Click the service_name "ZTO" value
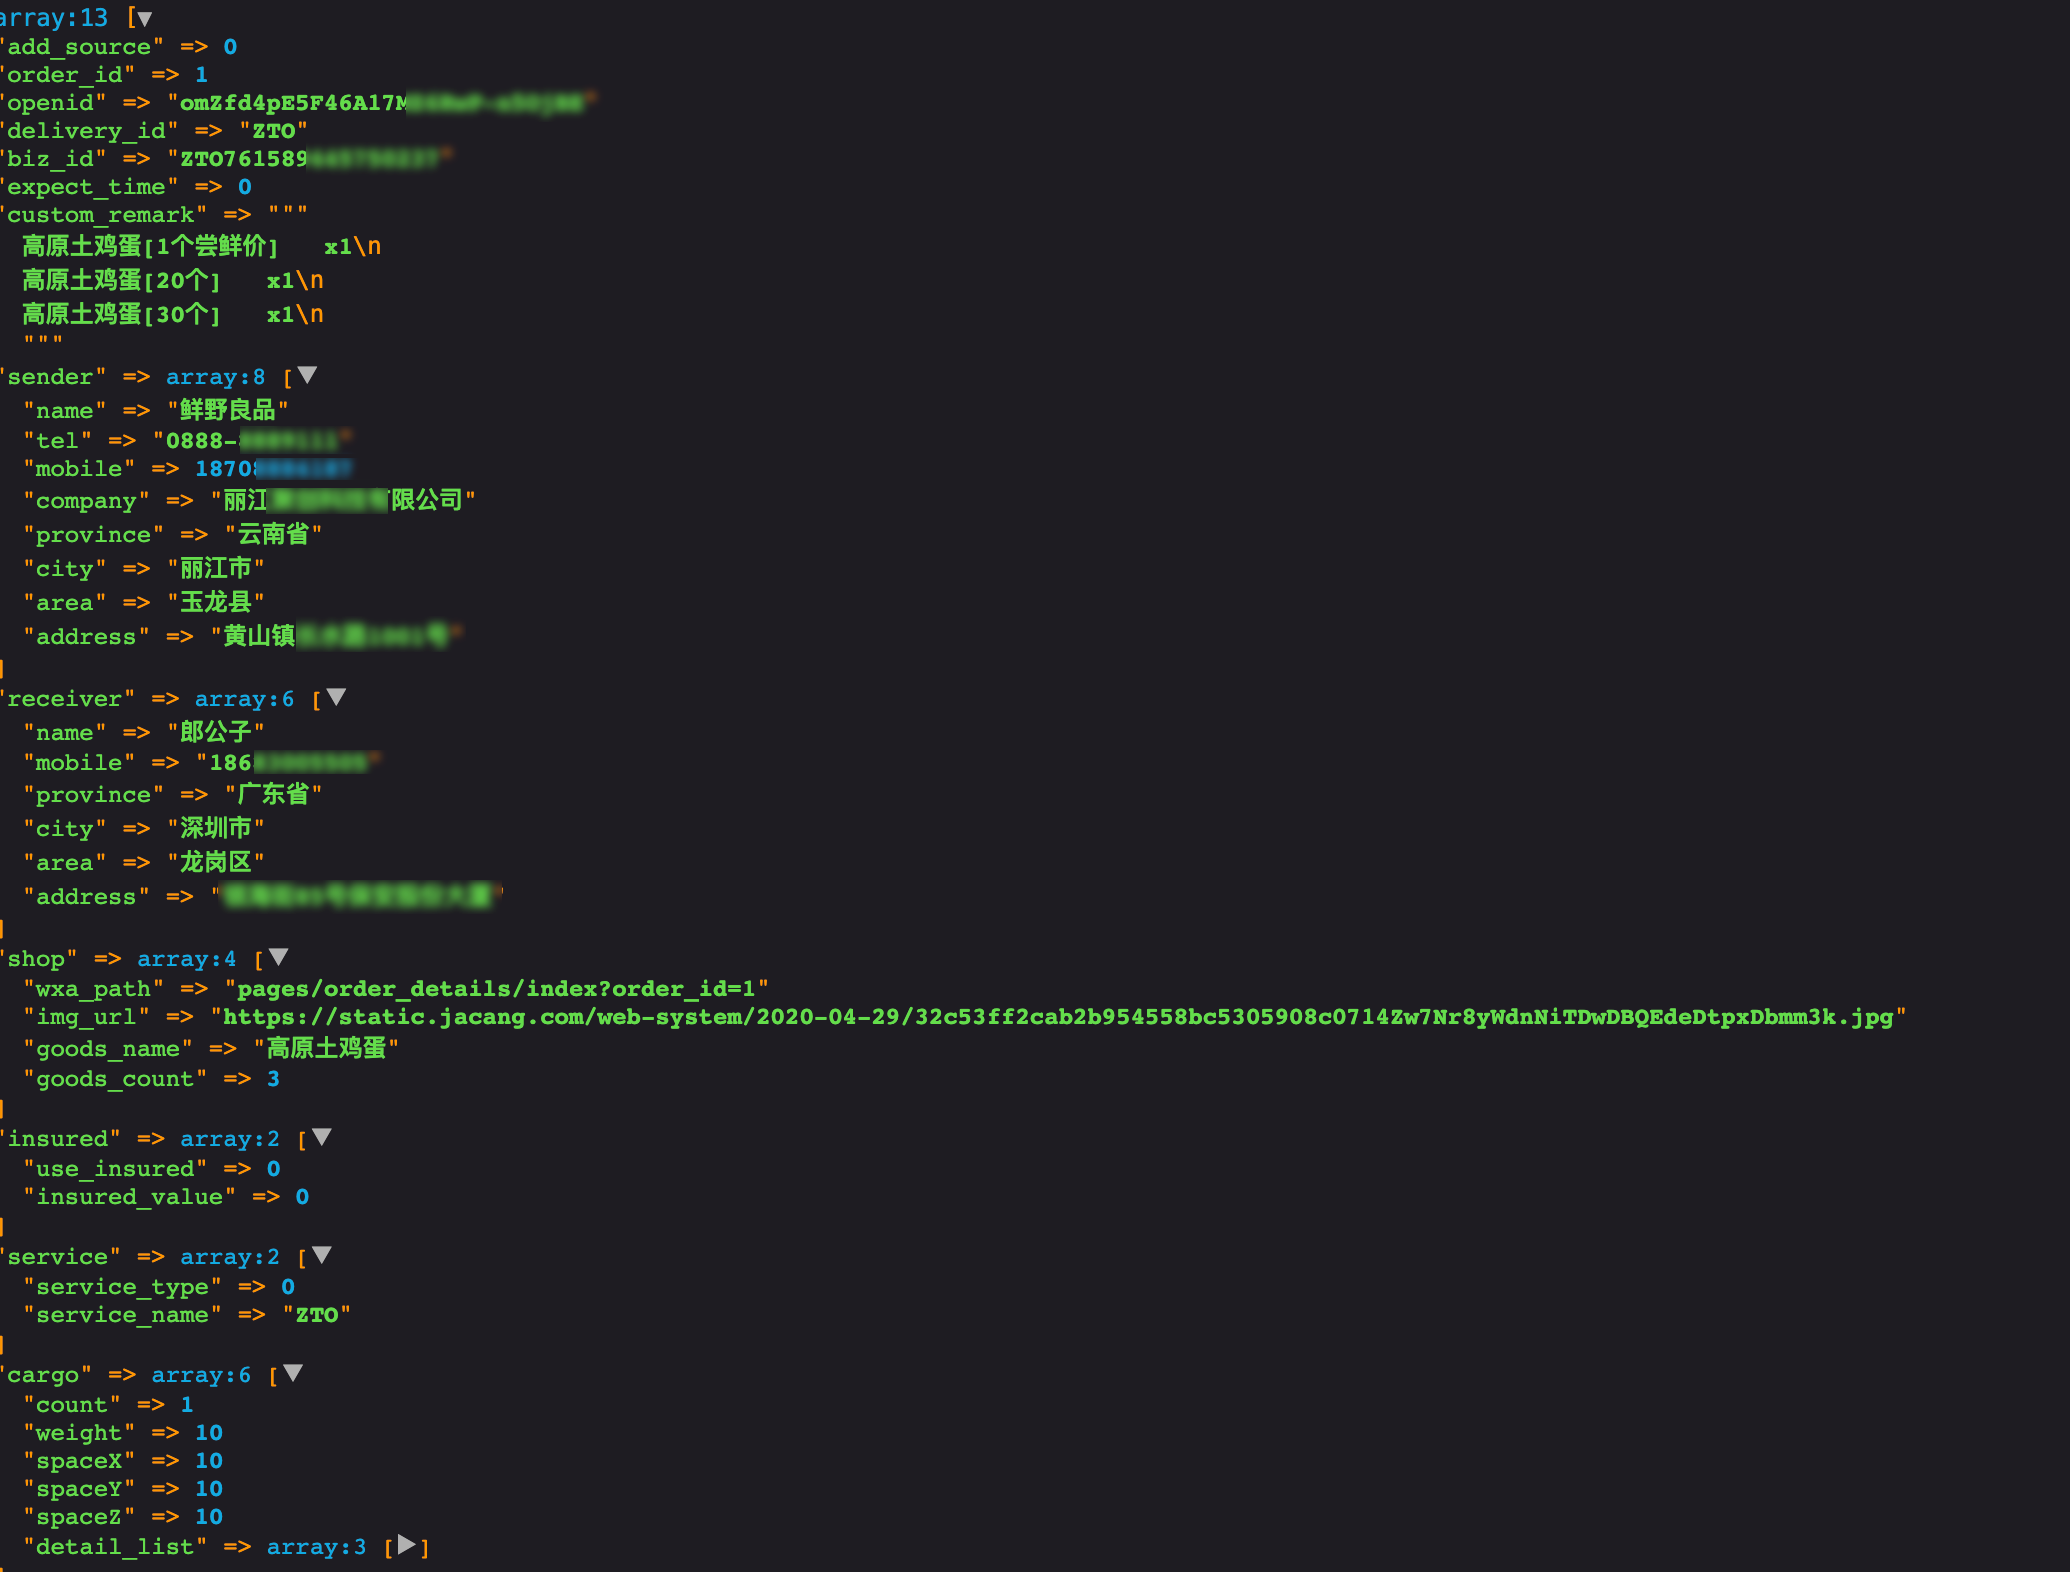This screenshot has height=1572, width=2070. [316, 1315]
